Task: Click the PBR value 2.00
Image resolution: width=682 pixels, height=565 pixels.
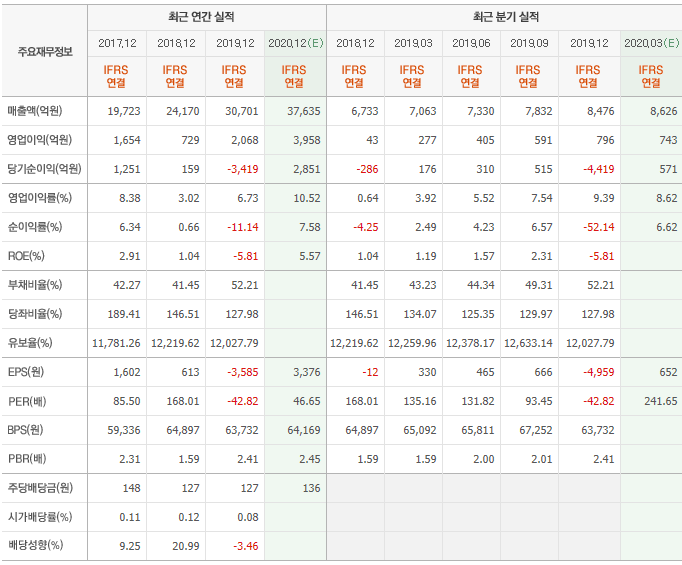Action: click(x=484, y=459)
